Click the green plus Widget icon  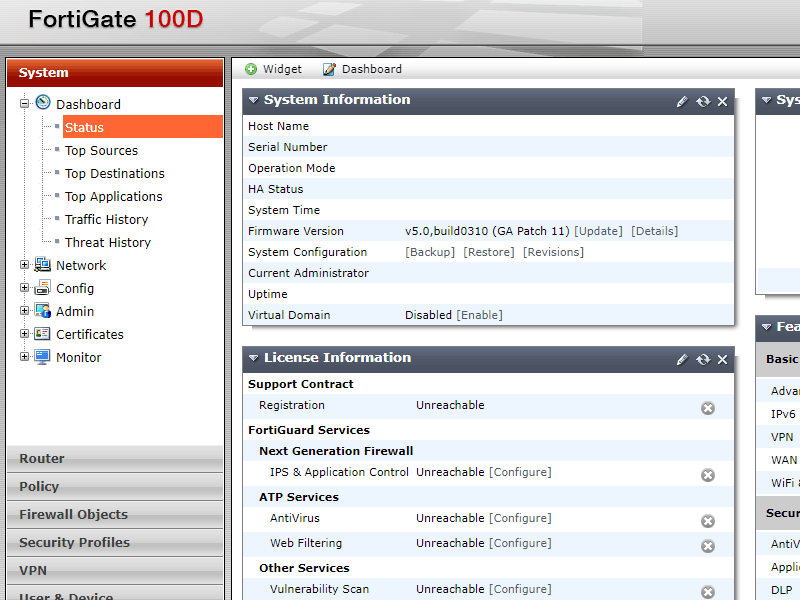(251, 69)
